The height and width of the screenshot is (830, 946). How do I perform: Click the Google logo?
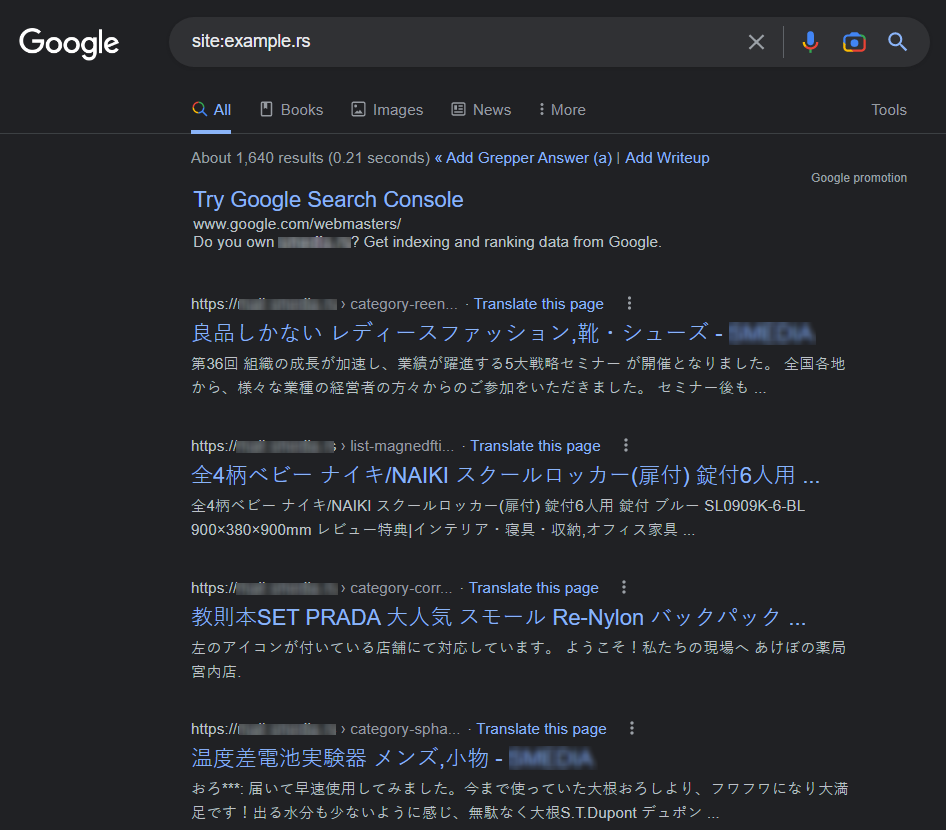point(69,42)
